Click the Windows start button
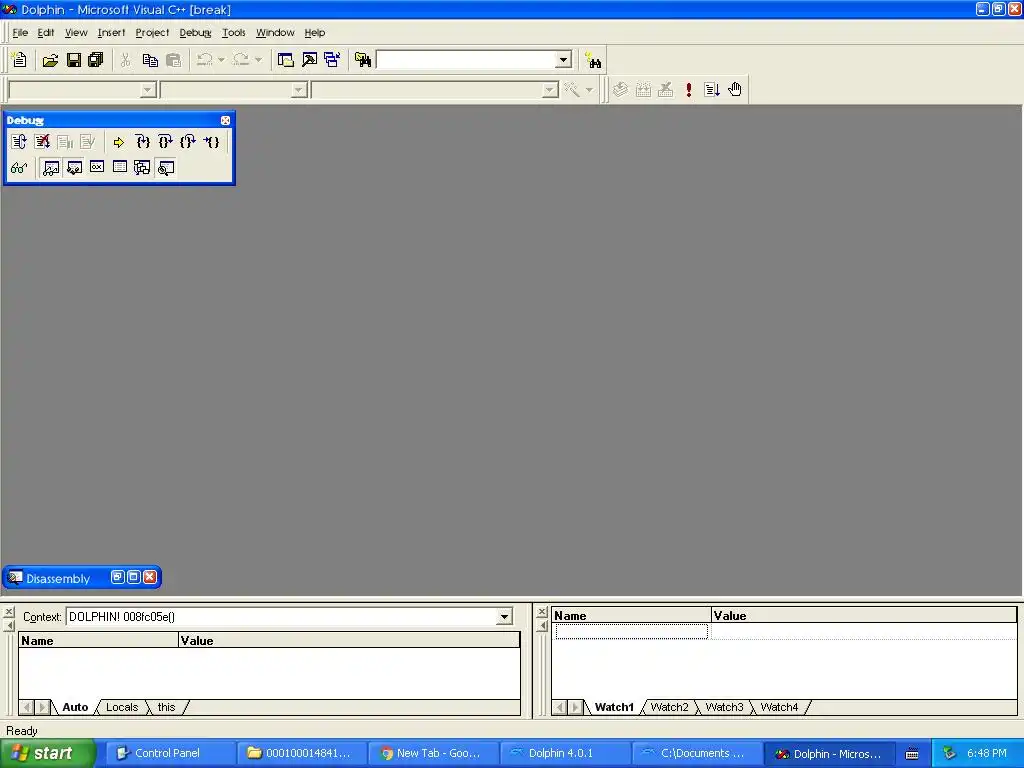The height and width of the screenshot is (768, 1024). coord(48,754)
